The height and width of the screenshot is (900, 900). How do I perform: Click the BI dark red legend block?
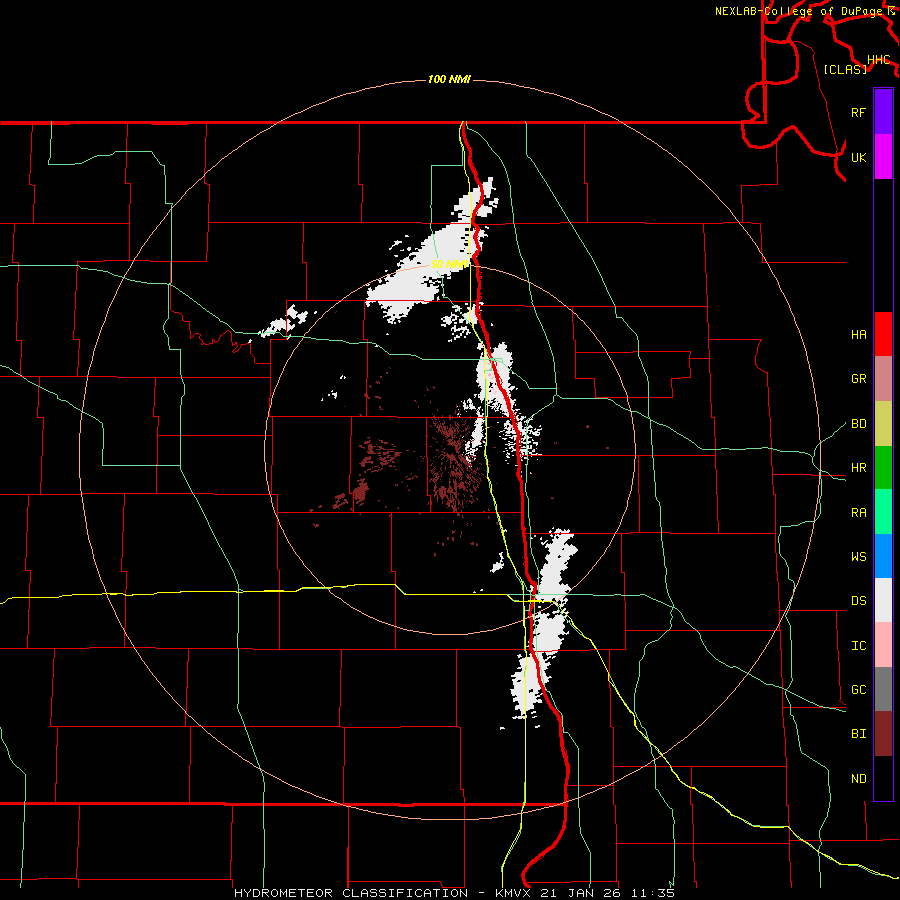pos(883,733)
